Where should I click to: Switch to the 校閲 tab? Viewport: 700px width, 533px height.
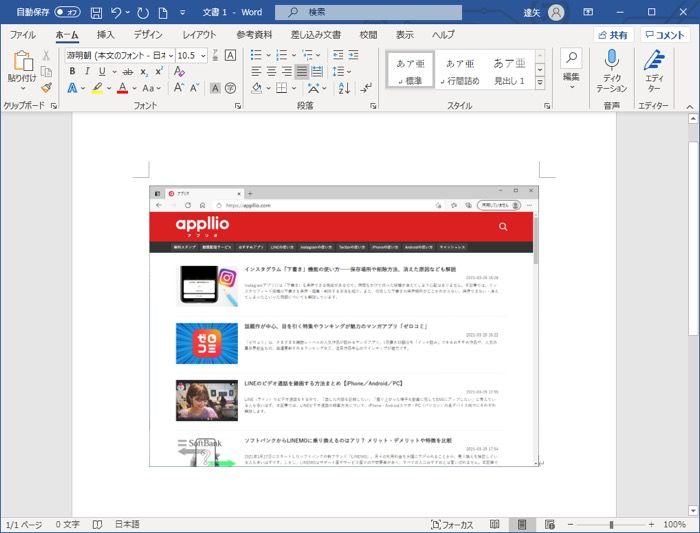pyautogui.click(x=368, y=35)
